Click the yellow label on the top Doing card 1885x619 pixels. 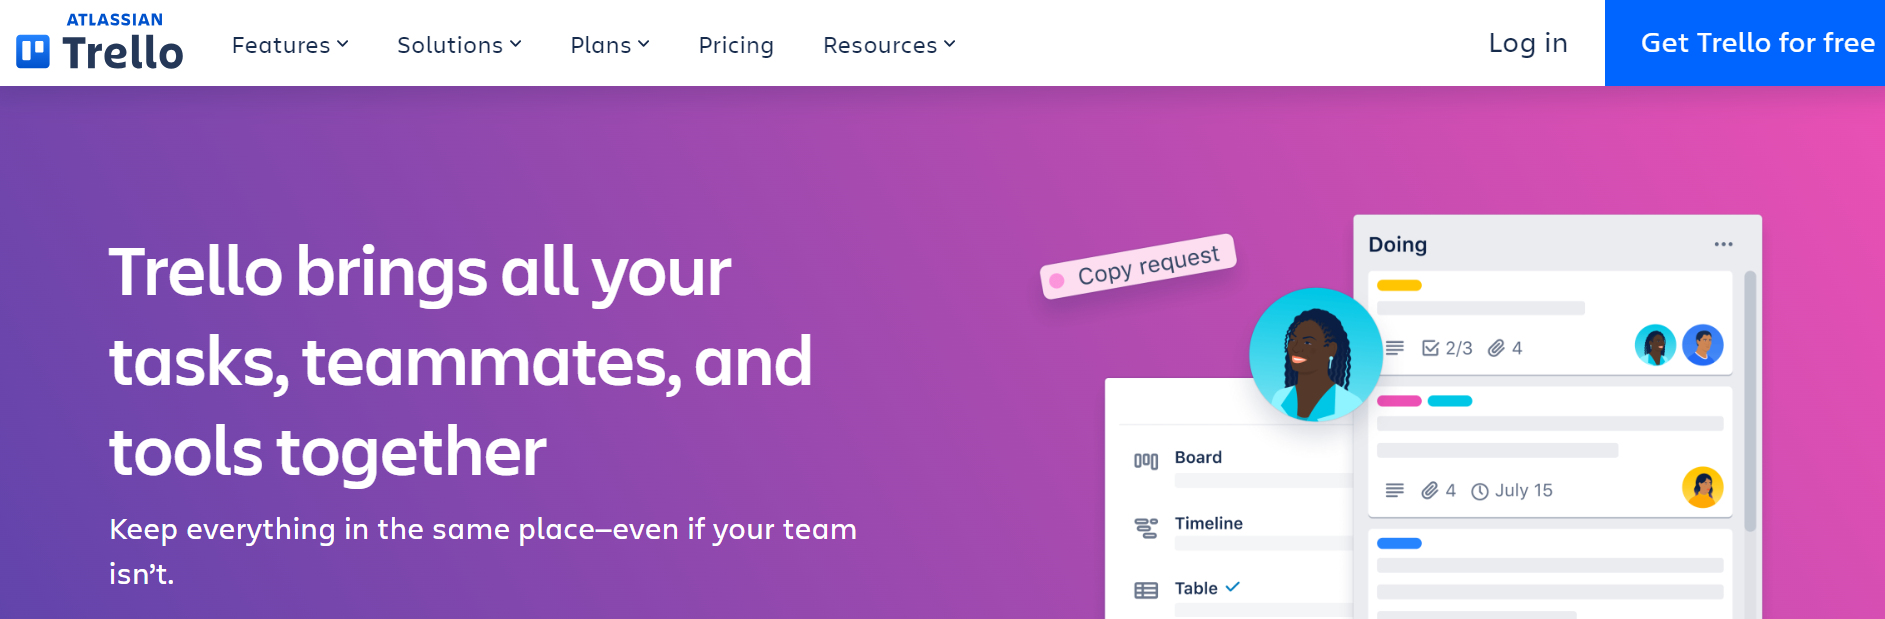pyautogui.click(x=1397, y=285)
